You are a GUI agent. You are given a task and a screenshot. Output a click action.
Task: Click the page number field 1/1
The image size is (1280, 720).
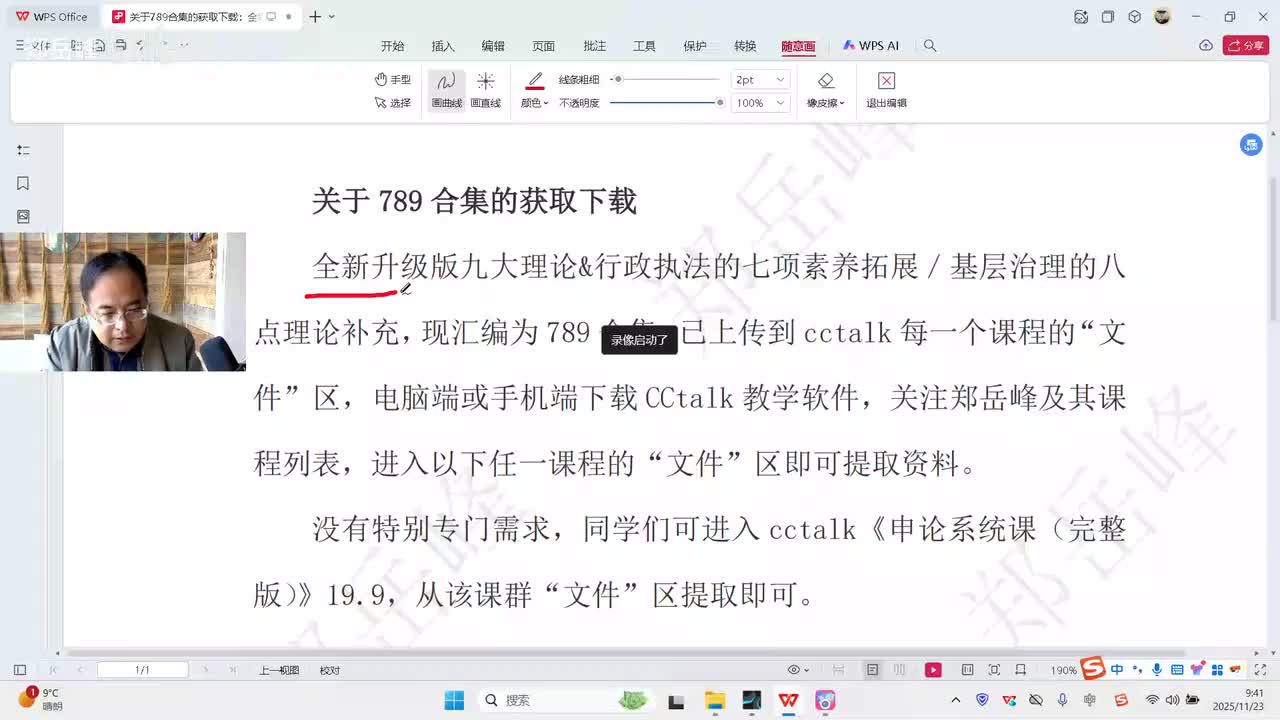pos(142,670)
